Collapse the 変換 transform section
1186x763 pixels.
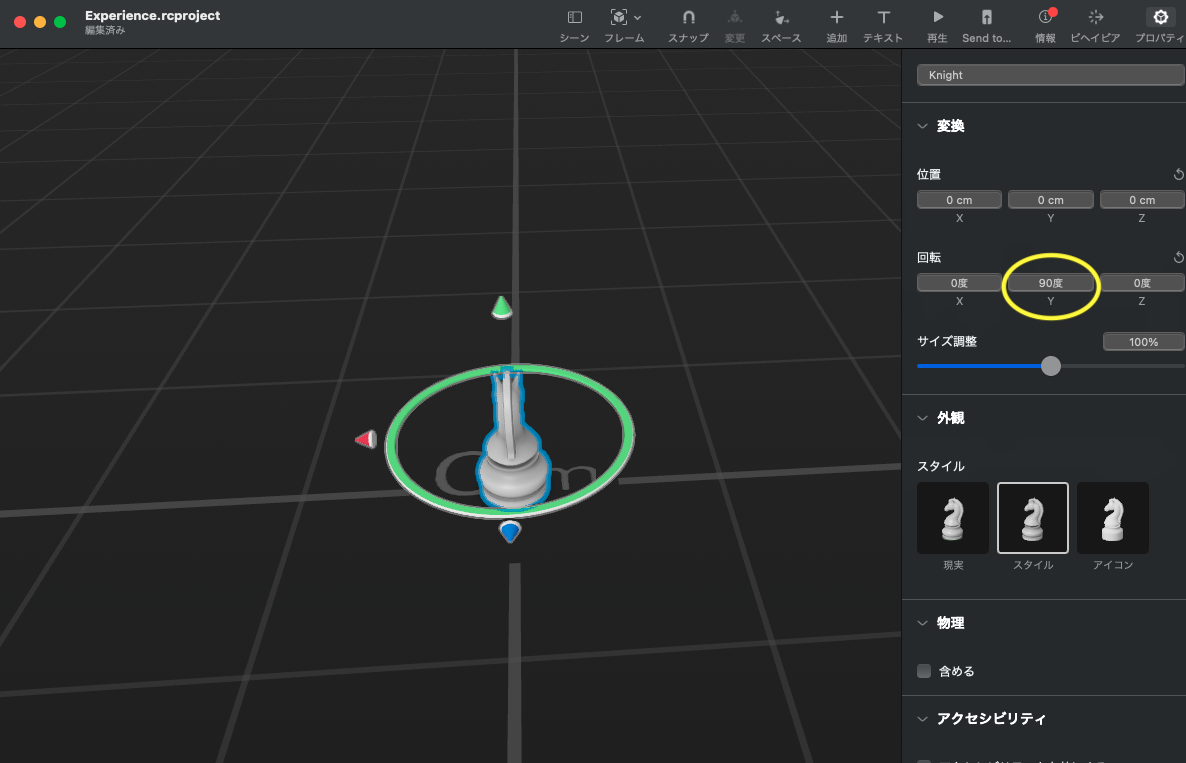[922, 126]
